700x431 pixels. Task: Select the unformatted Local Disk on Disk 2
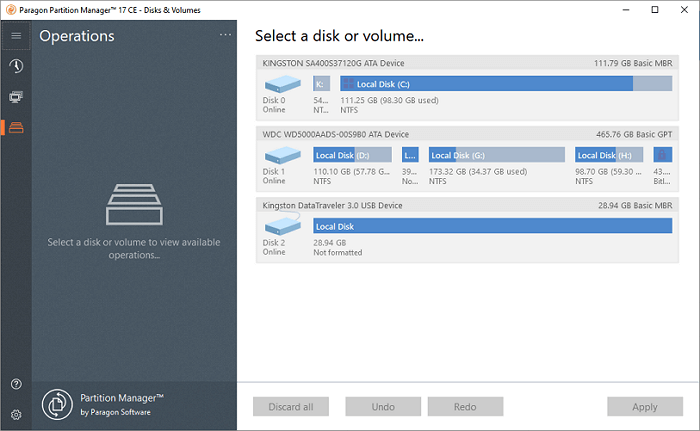(x=492, y=226)
